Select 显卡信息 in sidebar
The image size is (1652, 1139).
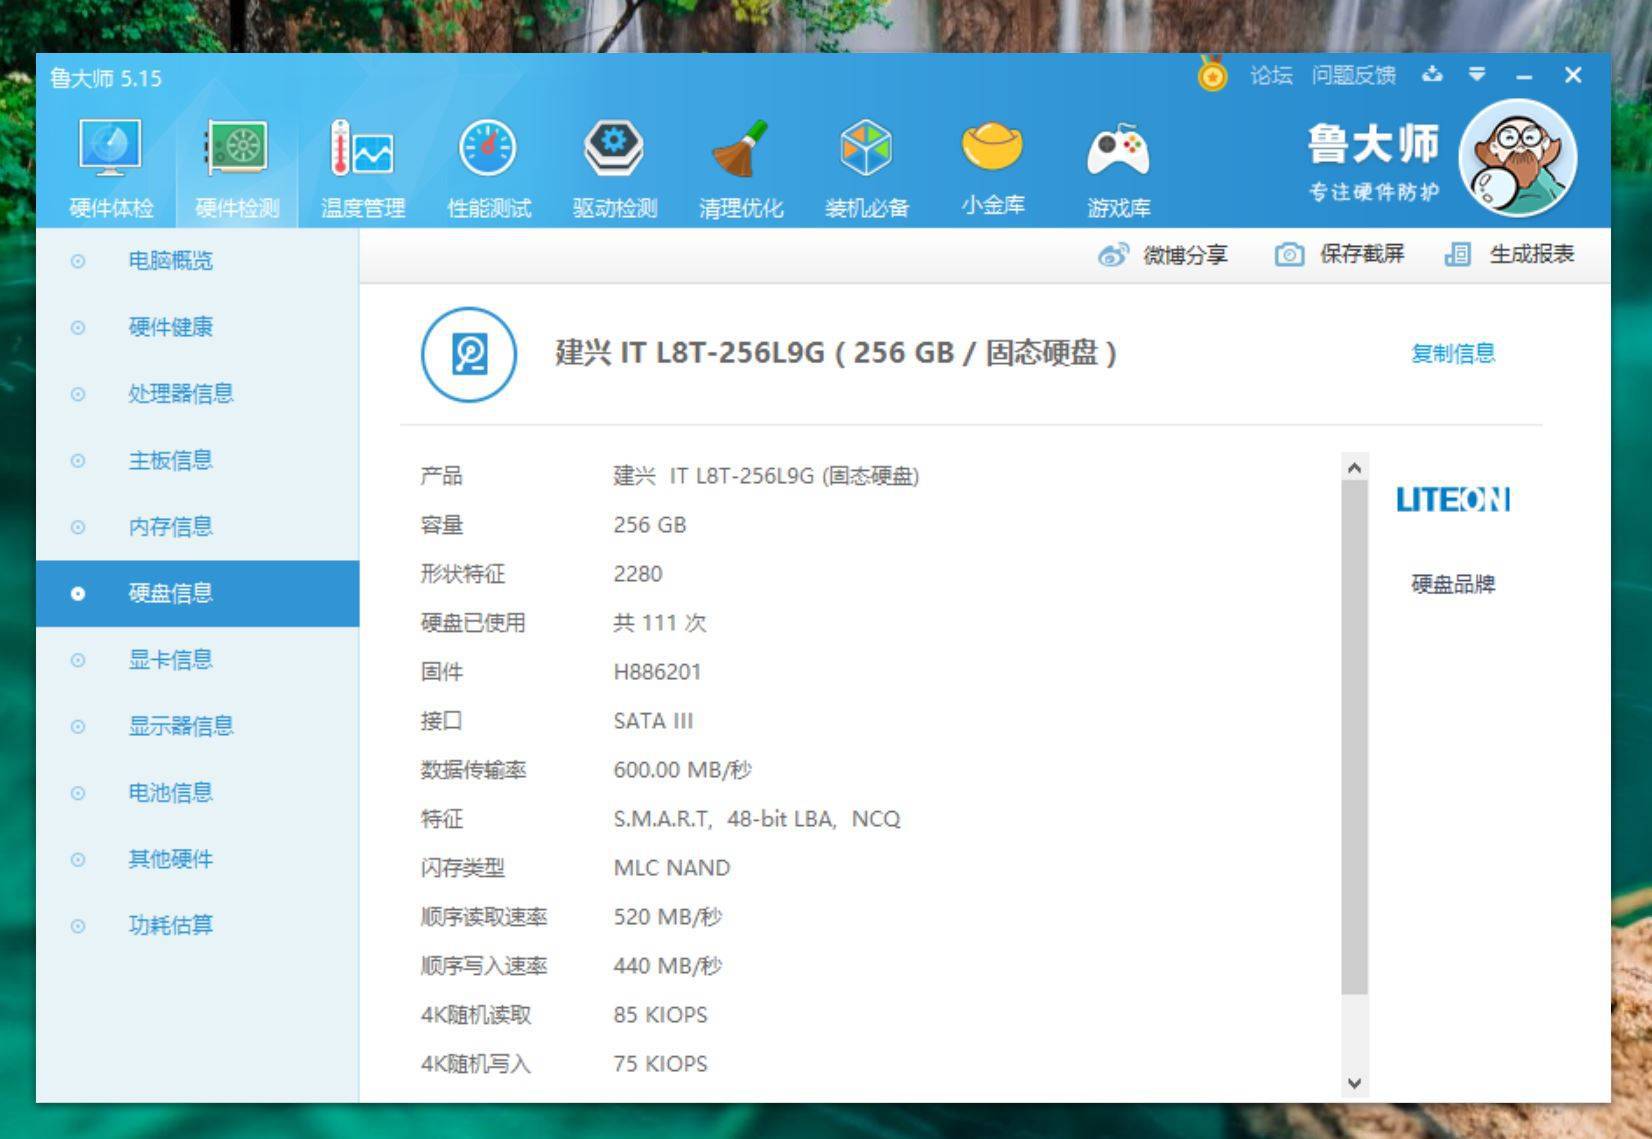pos(198,660)
